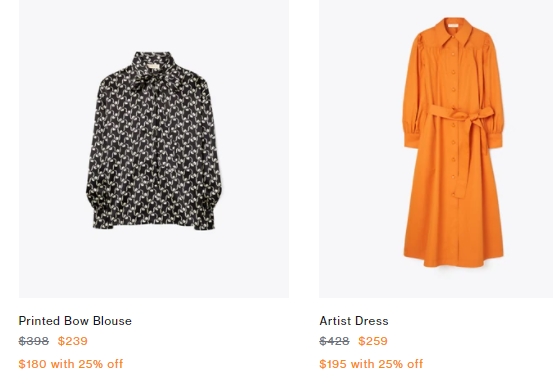Click the hem of the orange dress
The height and width of the screenshot is (388, 553).
click(x=454, y=259)
